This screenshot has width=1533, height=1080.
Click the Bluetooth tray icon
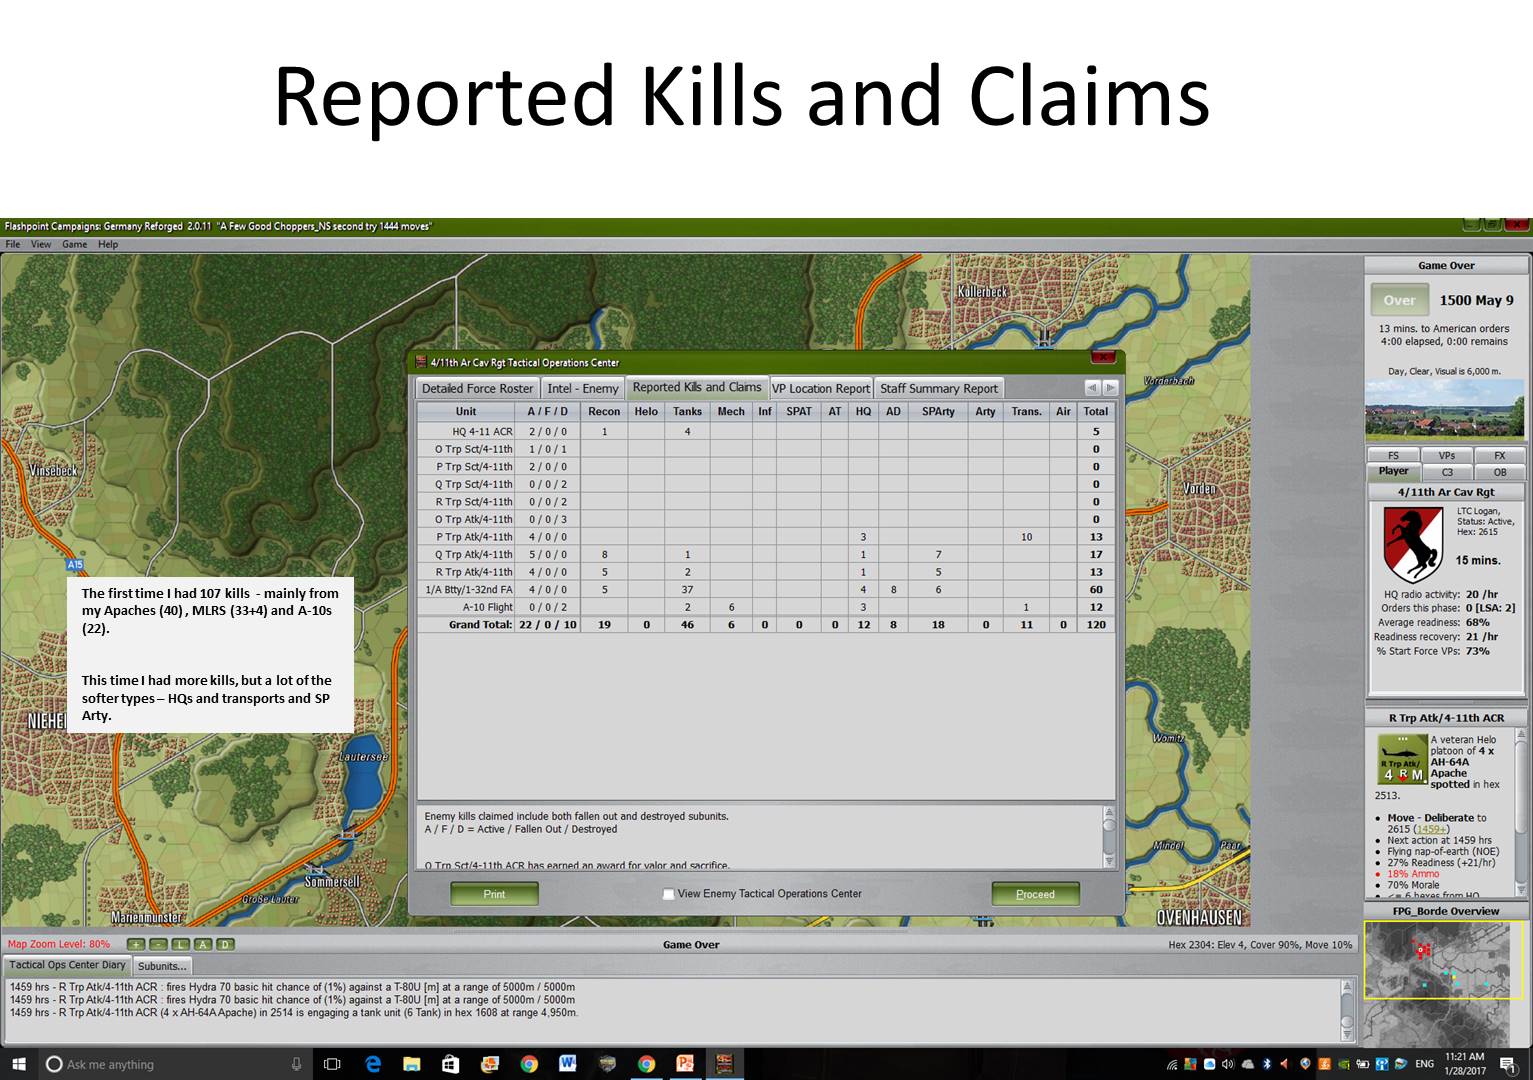tap(1267, 1064)
